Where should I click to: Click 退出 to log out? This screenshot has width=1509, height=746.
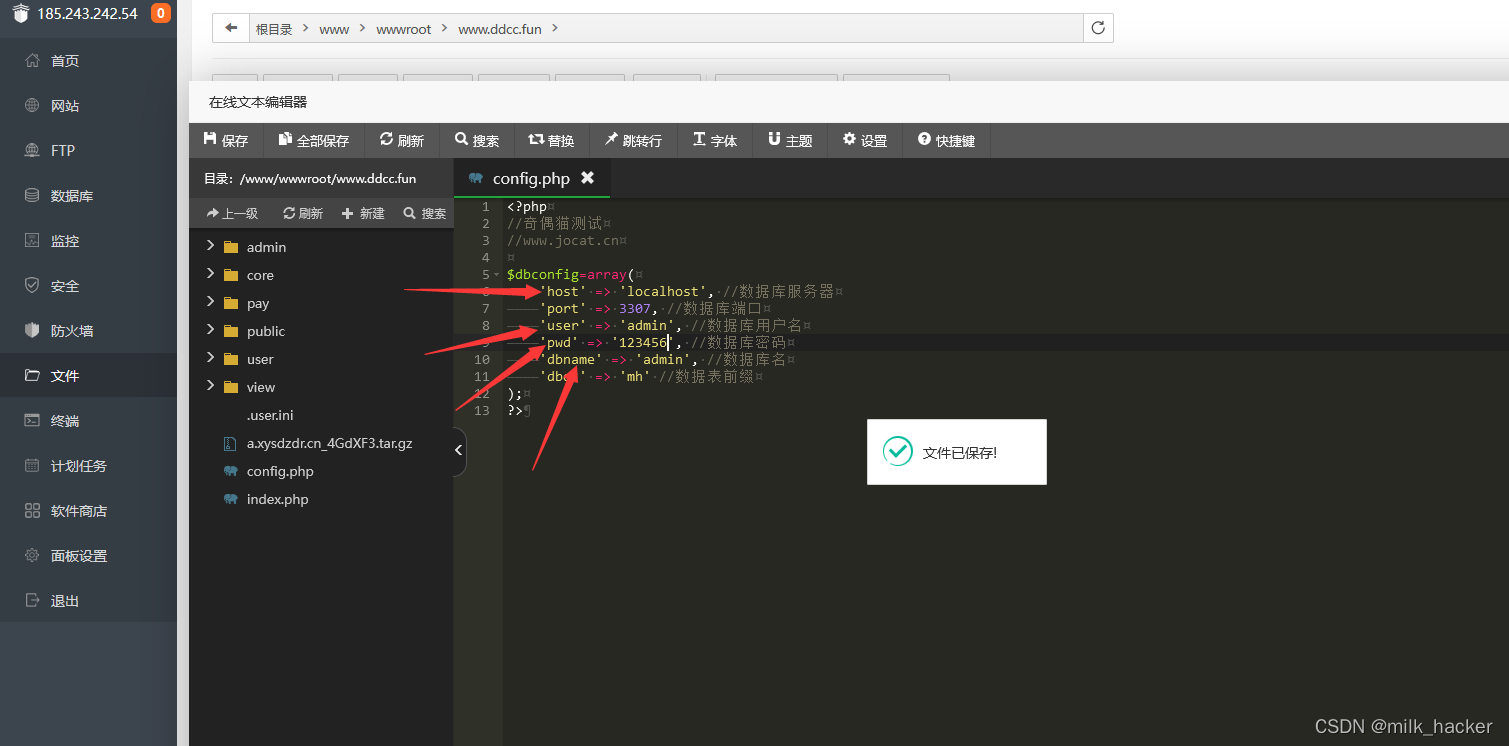pos(65,601)
